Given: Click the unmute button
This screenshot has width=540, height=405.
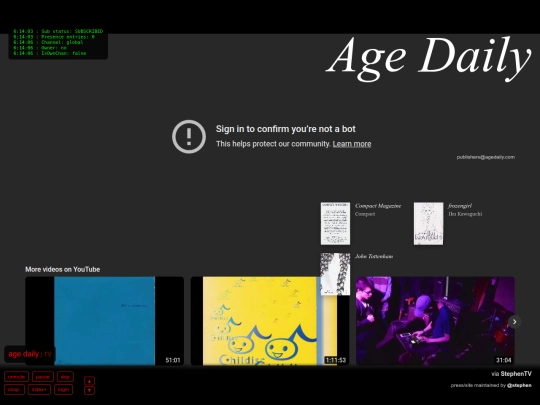Looking at the screenshot, I should (16, 377).
